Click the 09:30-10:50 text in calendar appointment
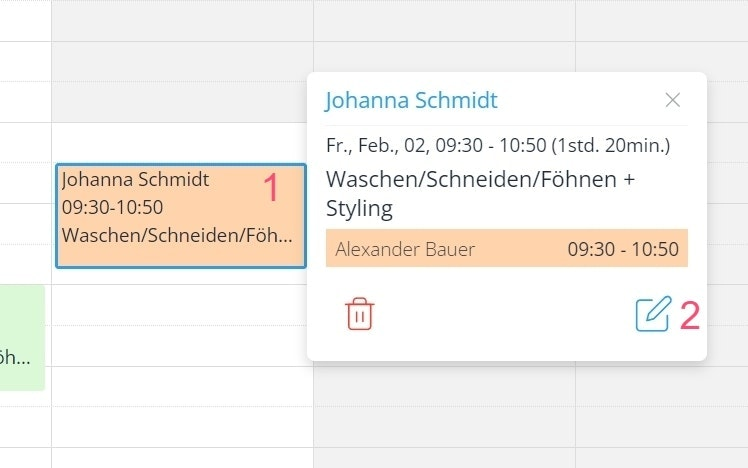748x468 pixels. (x=113, y=207)
